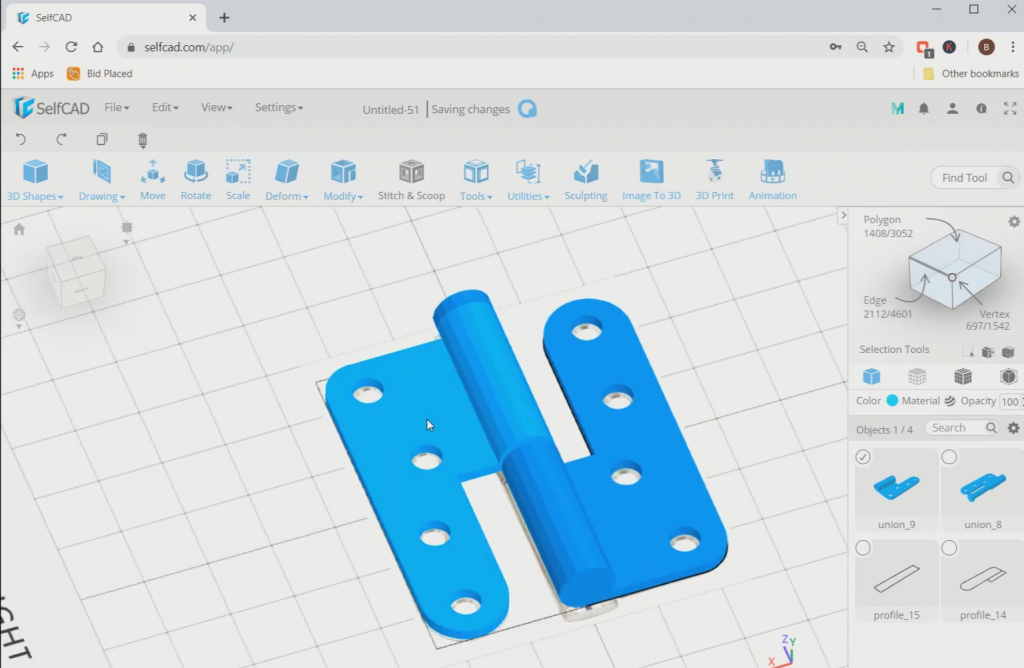
Task: Click the Undo arrow icon
Action: 21,139
